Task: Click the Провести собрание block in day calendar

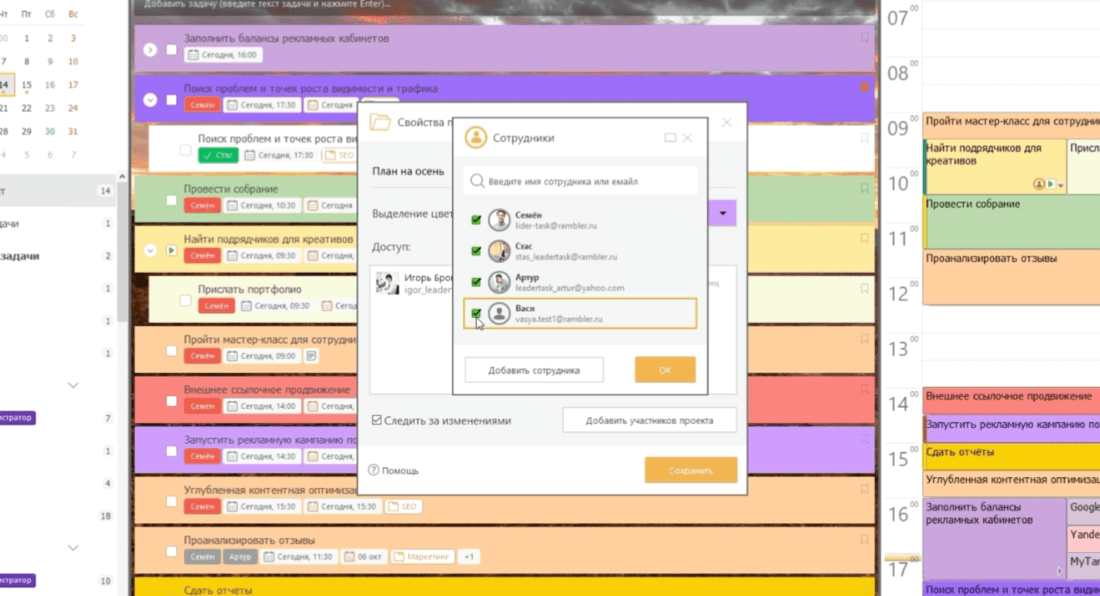Action: click(1010, 220)
